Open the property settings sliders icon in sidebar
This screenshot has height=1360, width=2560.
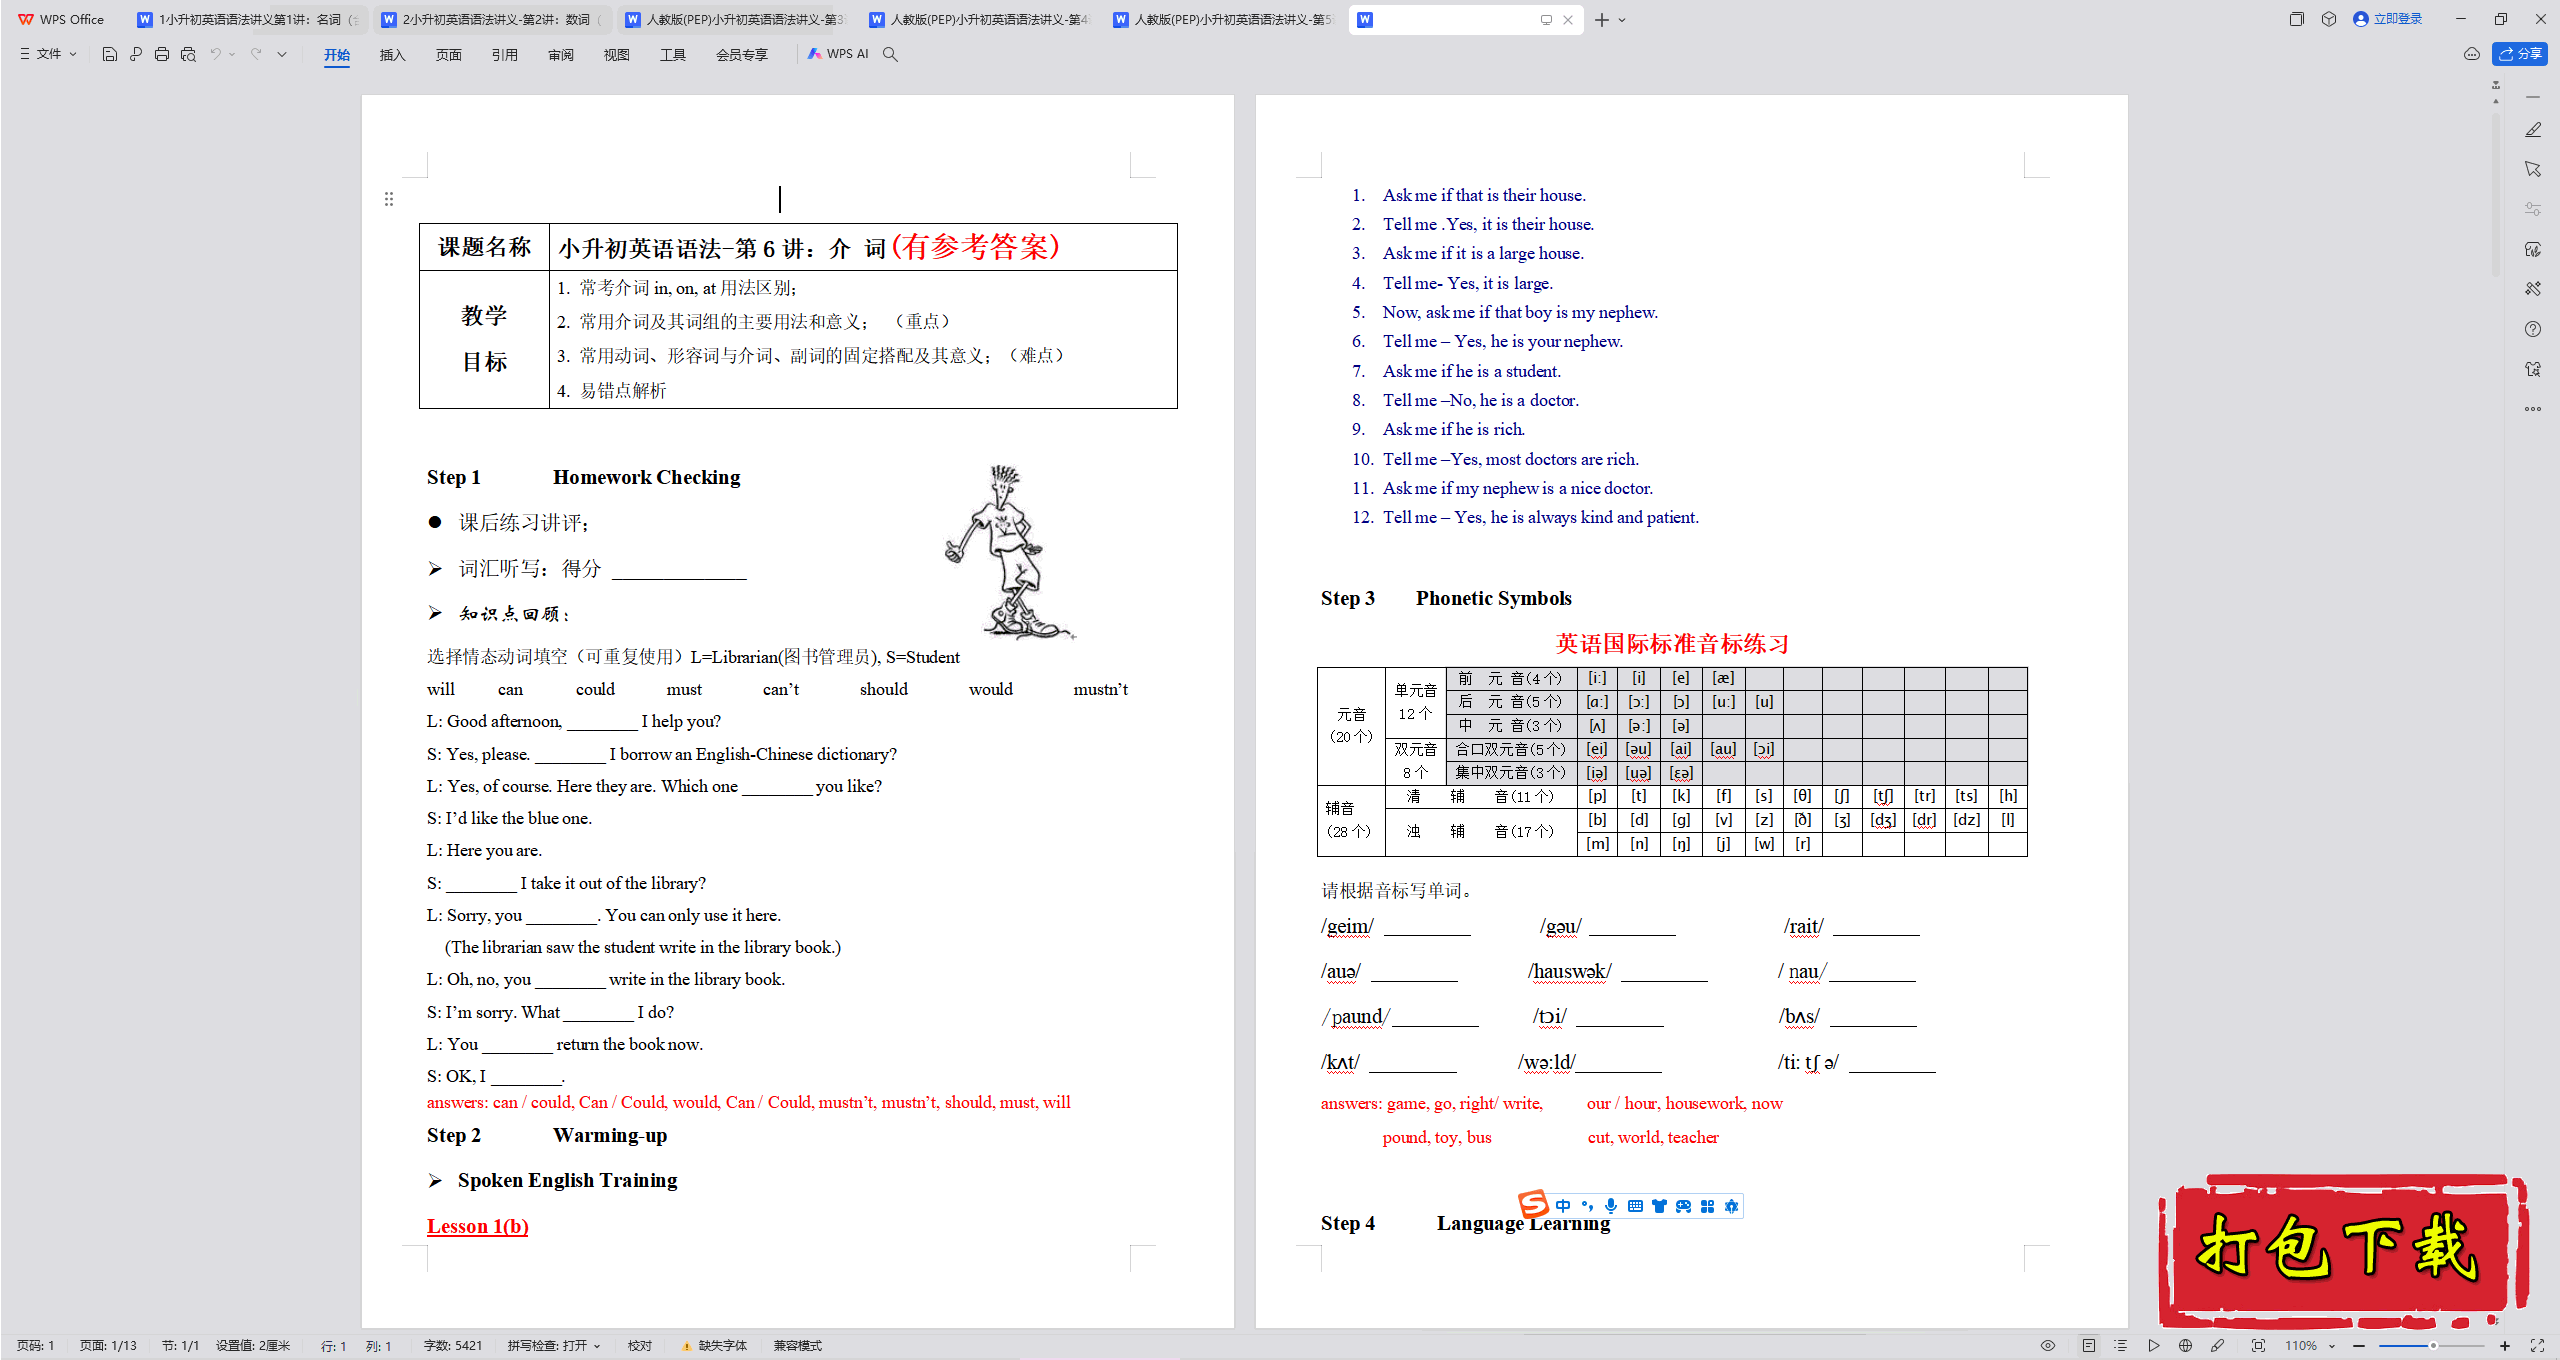tap(2532, 210)
